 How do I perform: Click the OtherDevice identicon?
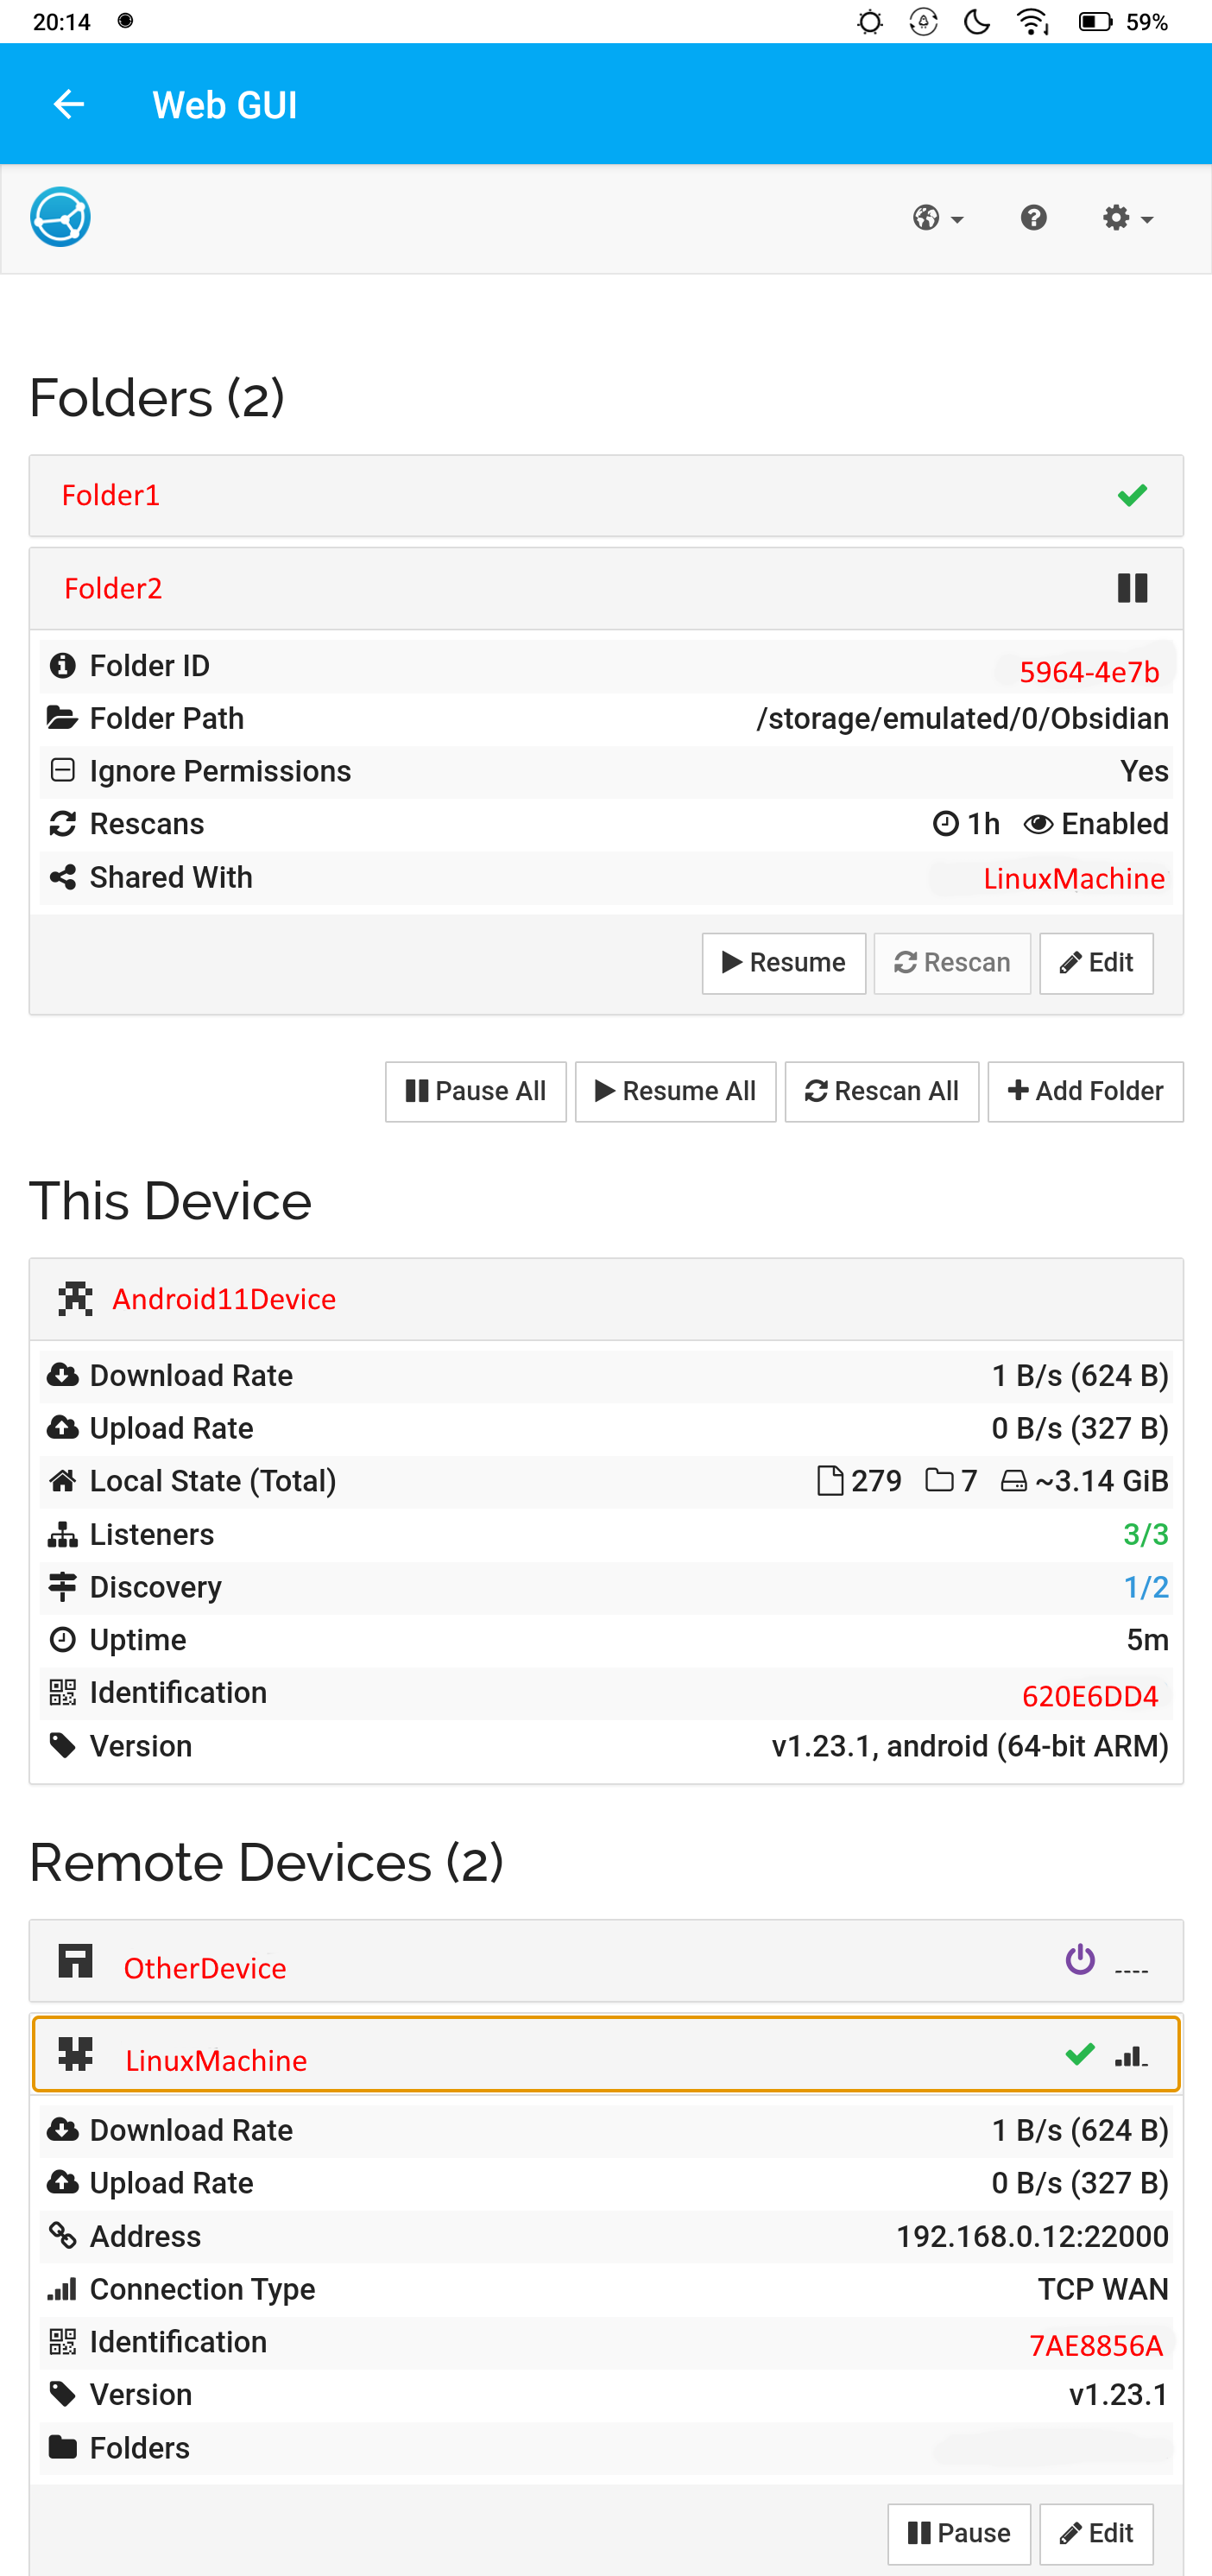point(75,1960)
